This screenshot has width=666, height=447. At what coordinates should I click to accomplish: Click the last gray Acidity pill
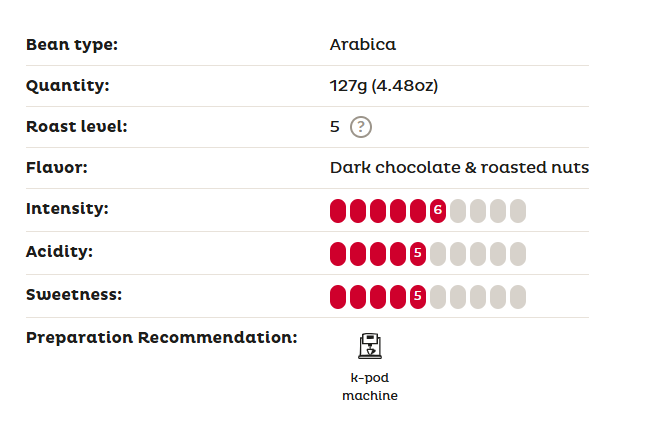point(517,254)
